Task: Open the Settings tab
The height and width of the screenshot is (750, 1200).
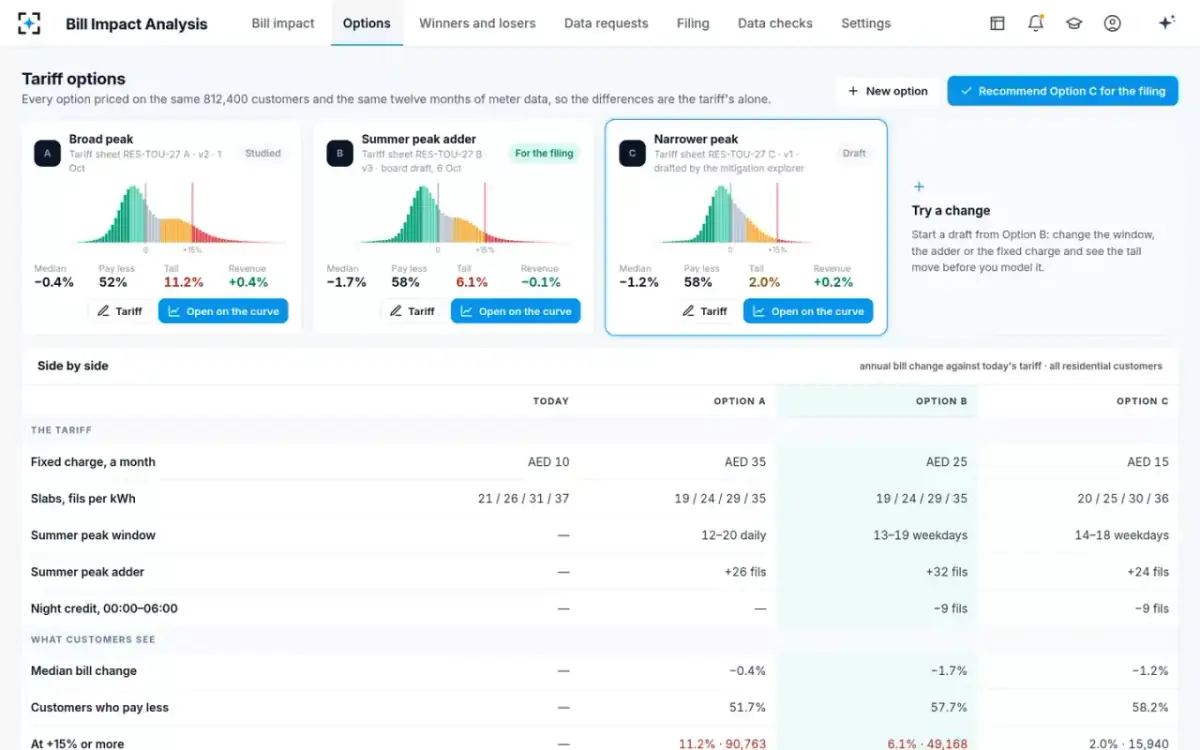Action: 866,23
